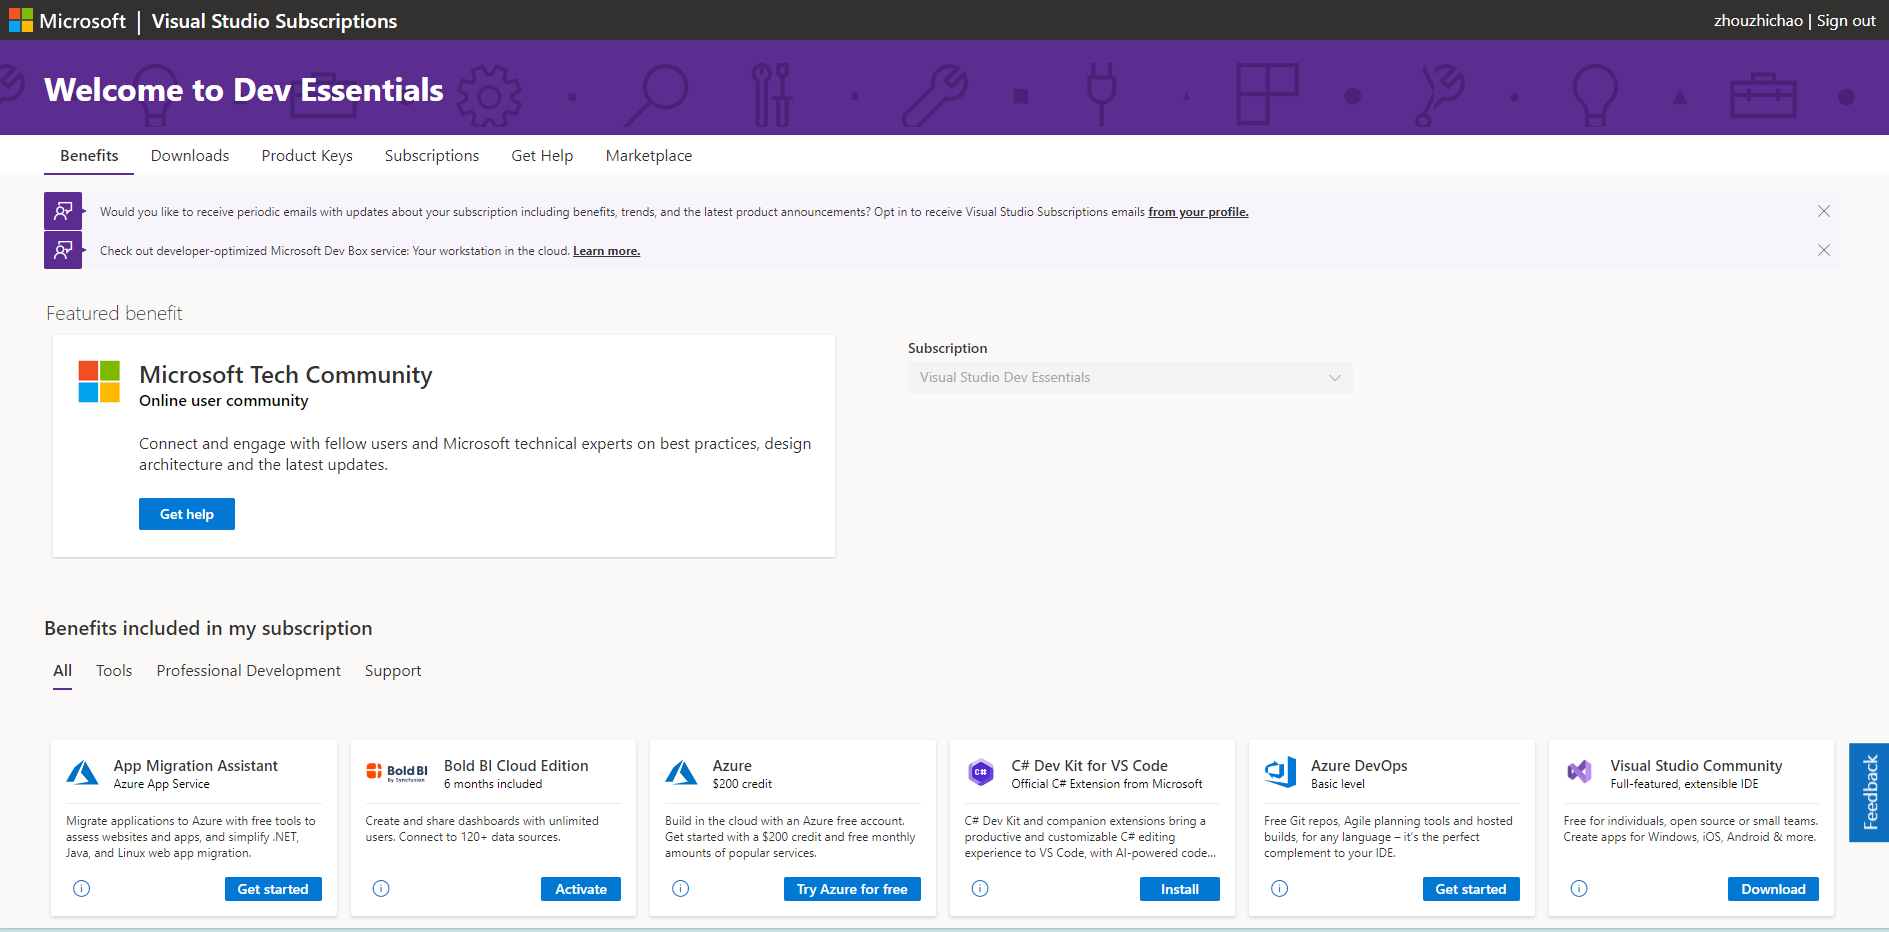Screen dimensions: 1889x932
Task: Click the App Migration Assistant Azure icon
Action: point(83,773)
